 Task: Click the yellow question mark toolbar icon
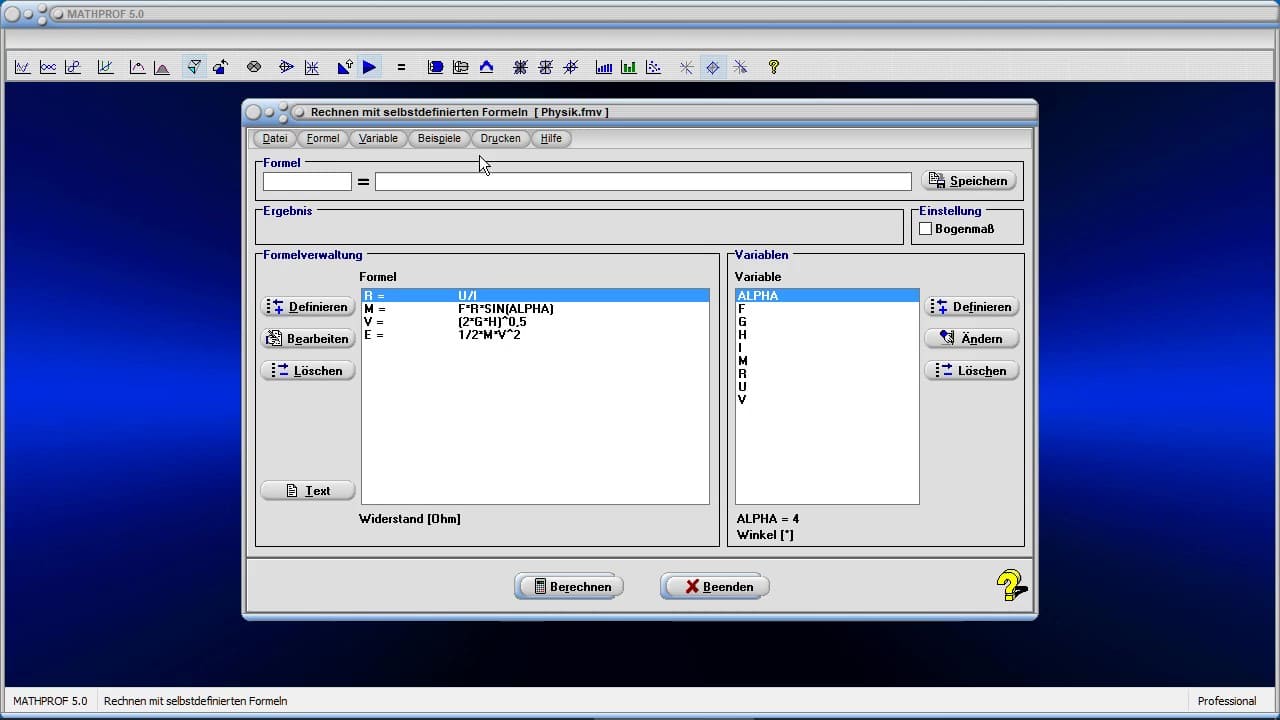tap(773, 68)
